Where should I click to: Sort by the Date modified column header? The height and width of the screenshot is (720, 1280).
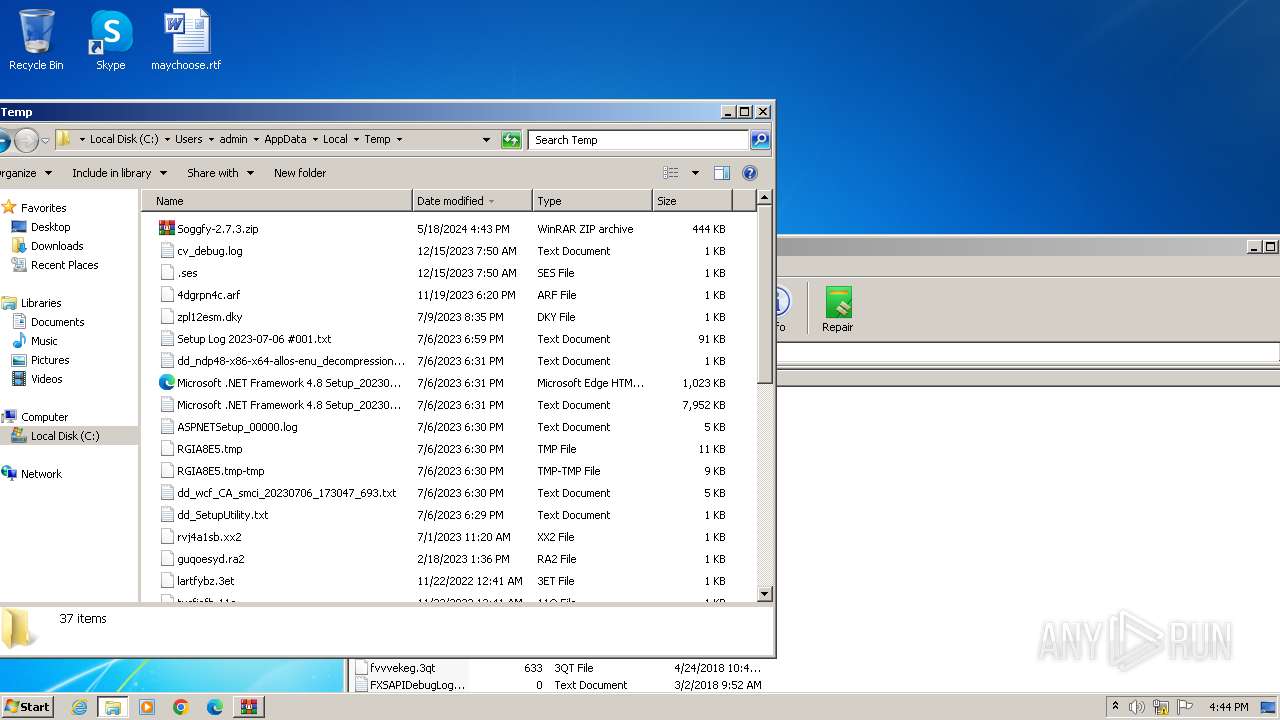[472, 201]
